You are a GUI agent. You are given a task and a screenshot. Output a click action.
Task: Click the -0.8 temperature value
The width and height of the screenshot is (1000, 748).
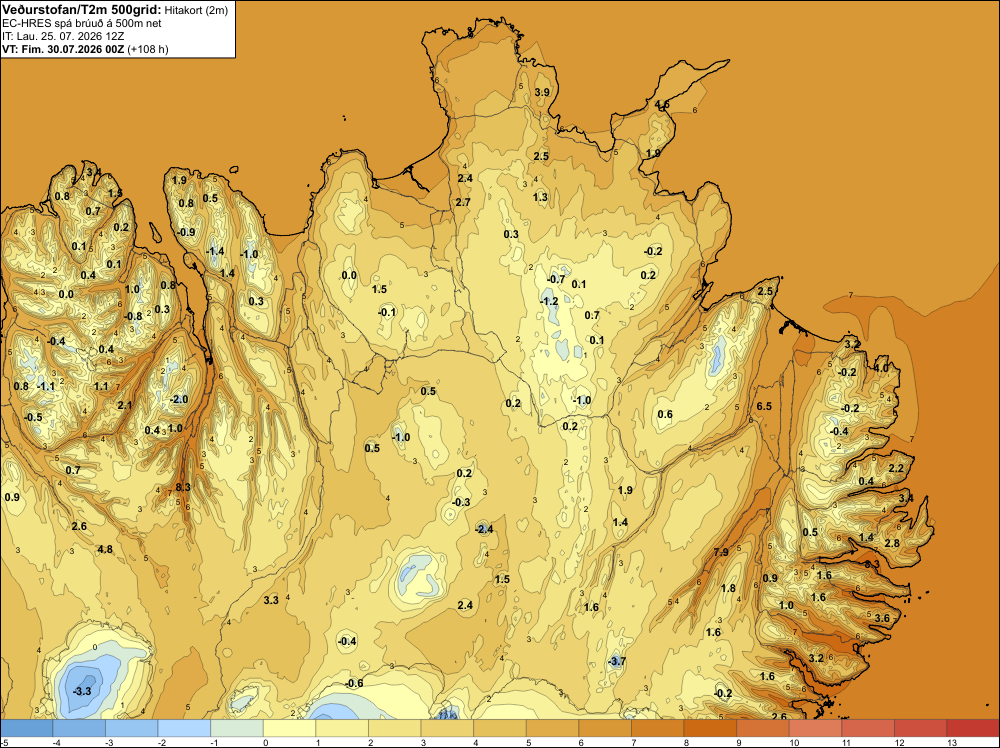tap(133, 316)
